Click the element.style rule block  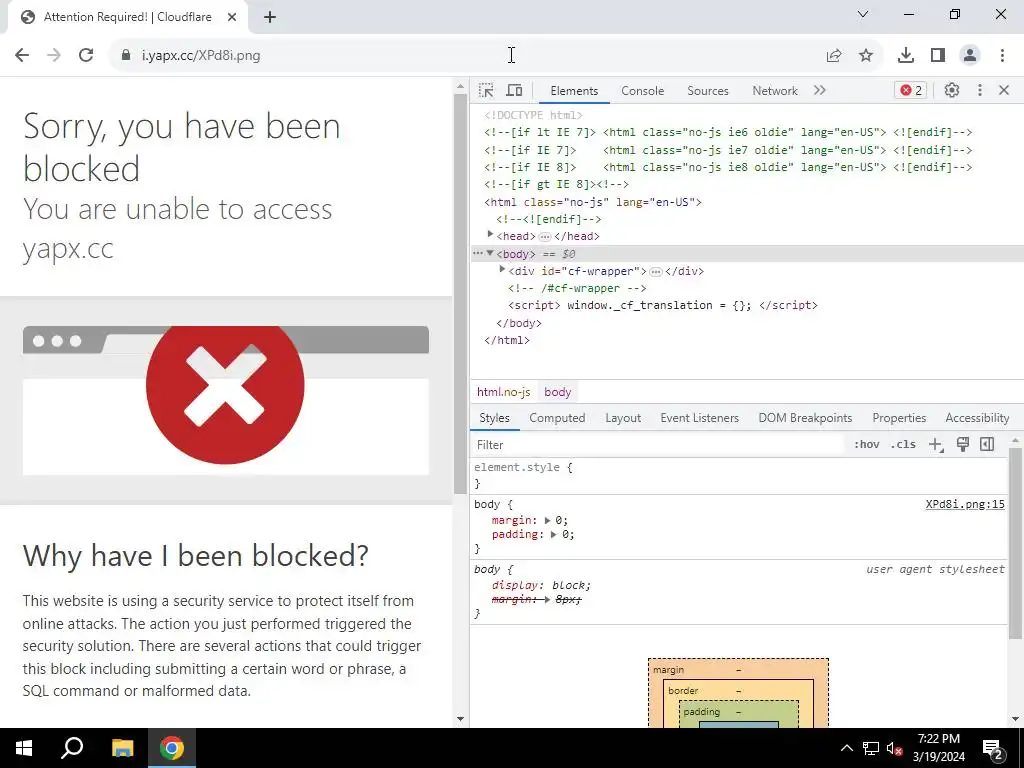[x=739, y=475]
